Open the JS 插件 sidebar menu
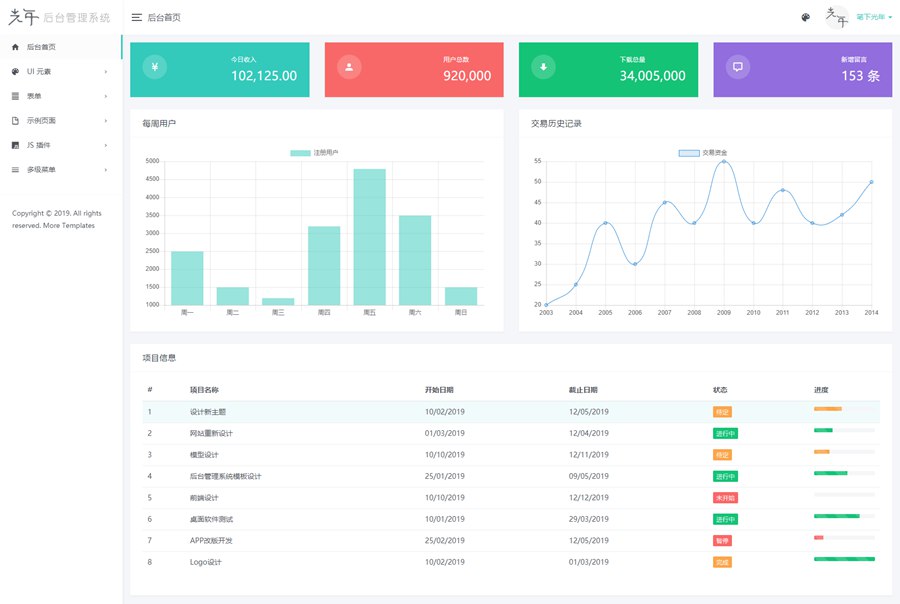The width and height of the screenshot is (900, 604). (x=61, y=145)
